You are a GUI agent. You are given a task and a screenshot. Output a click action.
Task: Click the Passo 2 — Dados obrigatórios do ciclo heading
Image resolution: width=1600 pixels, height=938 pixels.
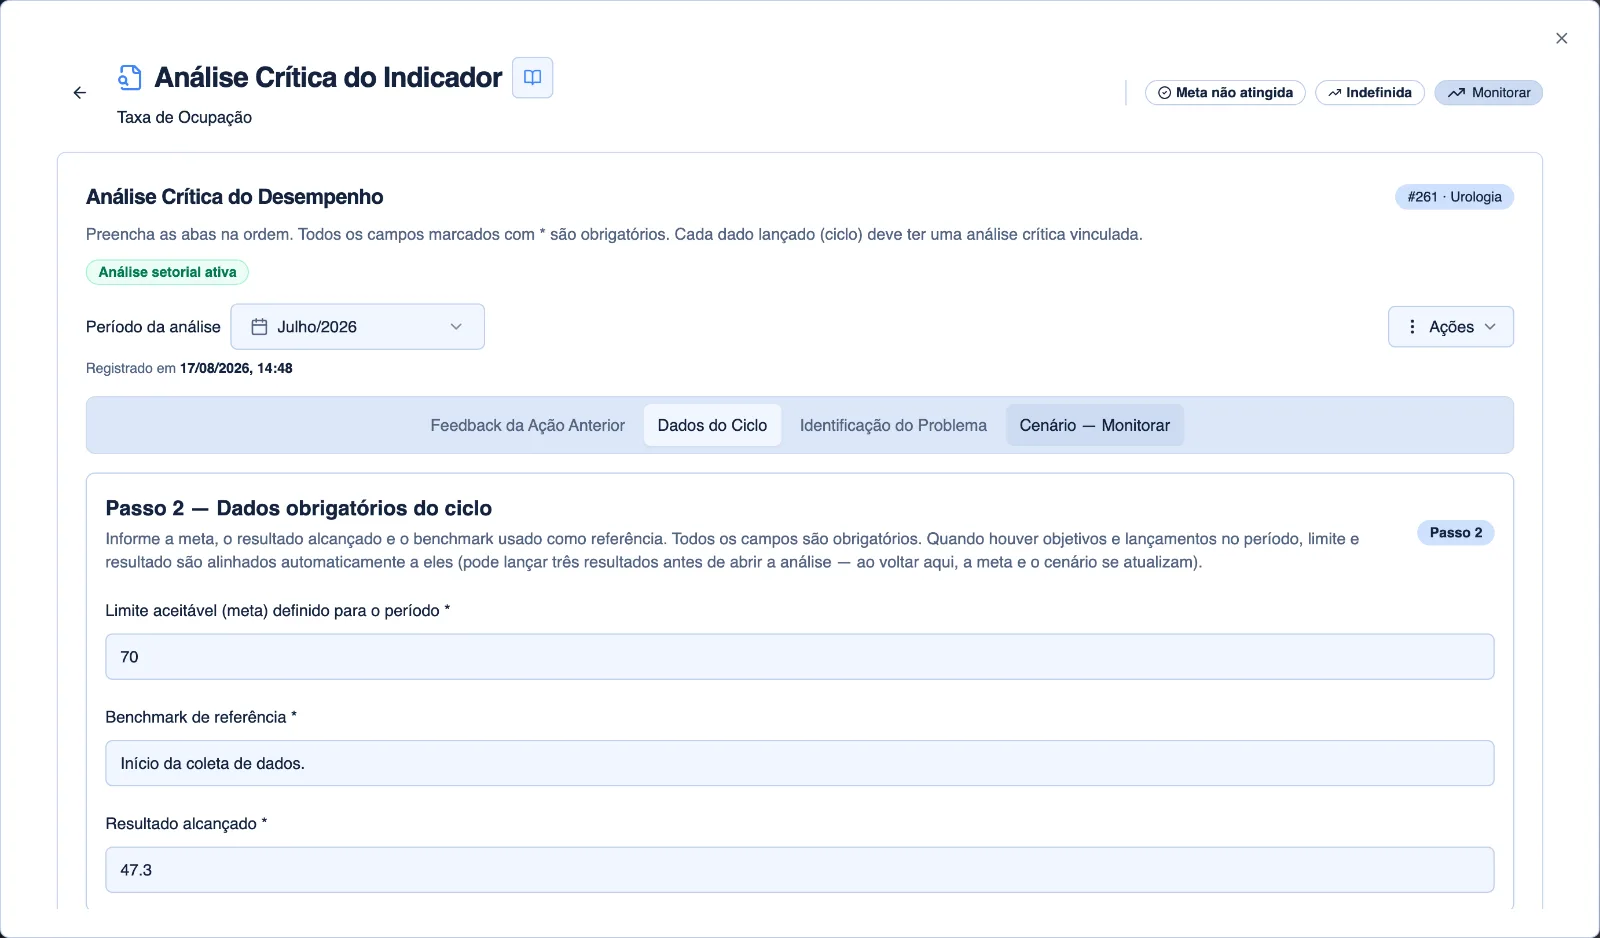(x=299, y=508)
